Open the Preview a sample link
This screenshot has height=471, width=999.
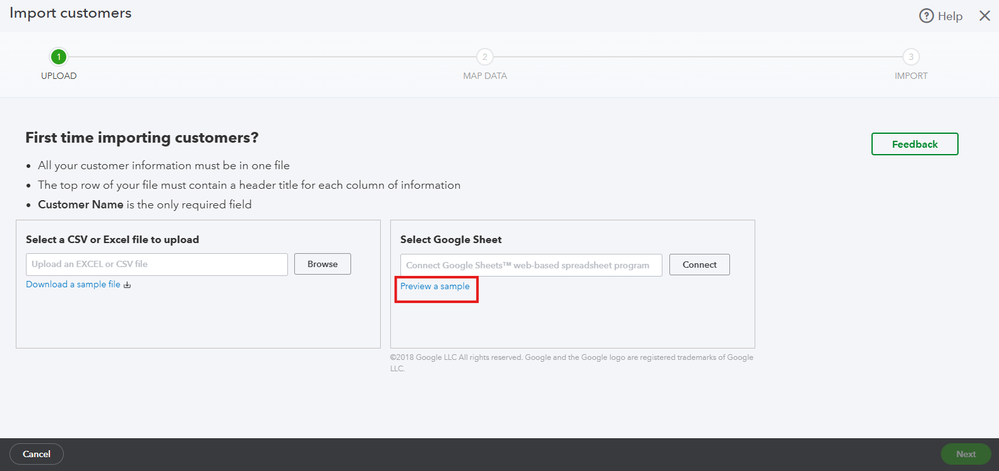(x=434, y=287)
